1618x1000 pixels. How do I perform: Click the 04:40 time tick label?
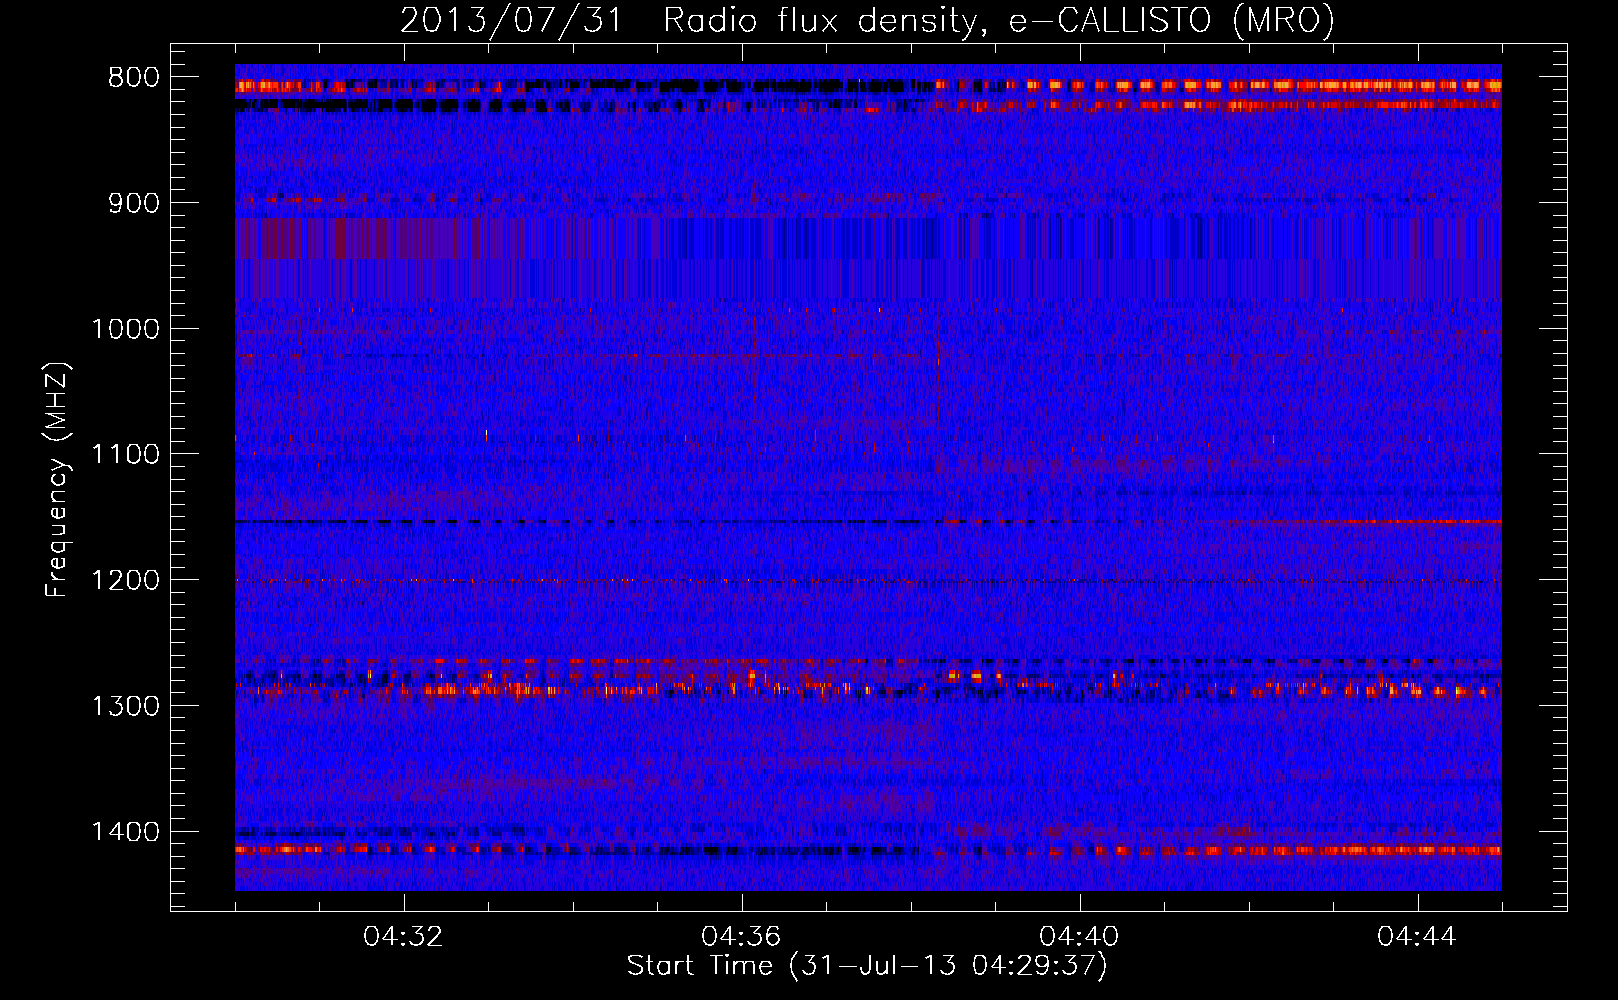click(x=1079, y=937)
